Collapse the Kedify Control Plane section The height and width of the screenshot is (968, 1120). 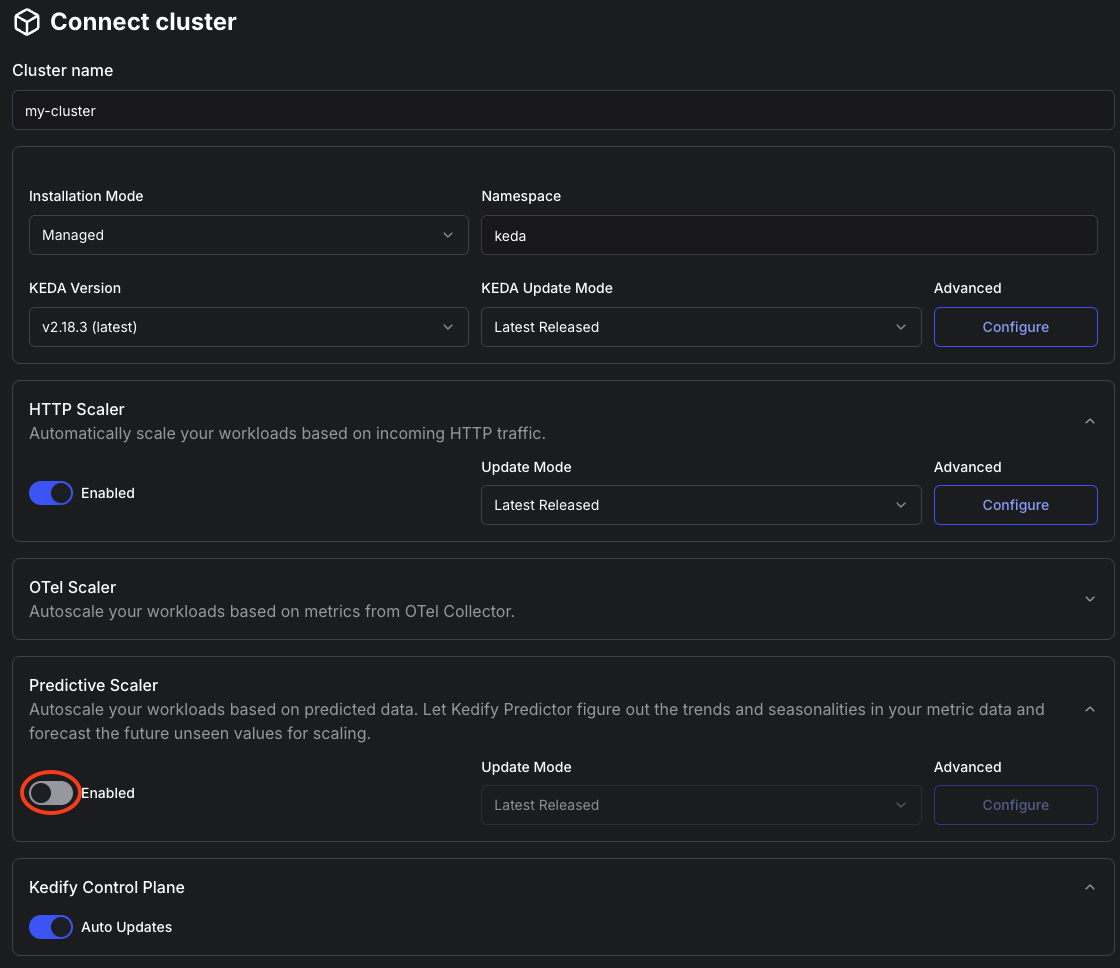[1089, 887]
